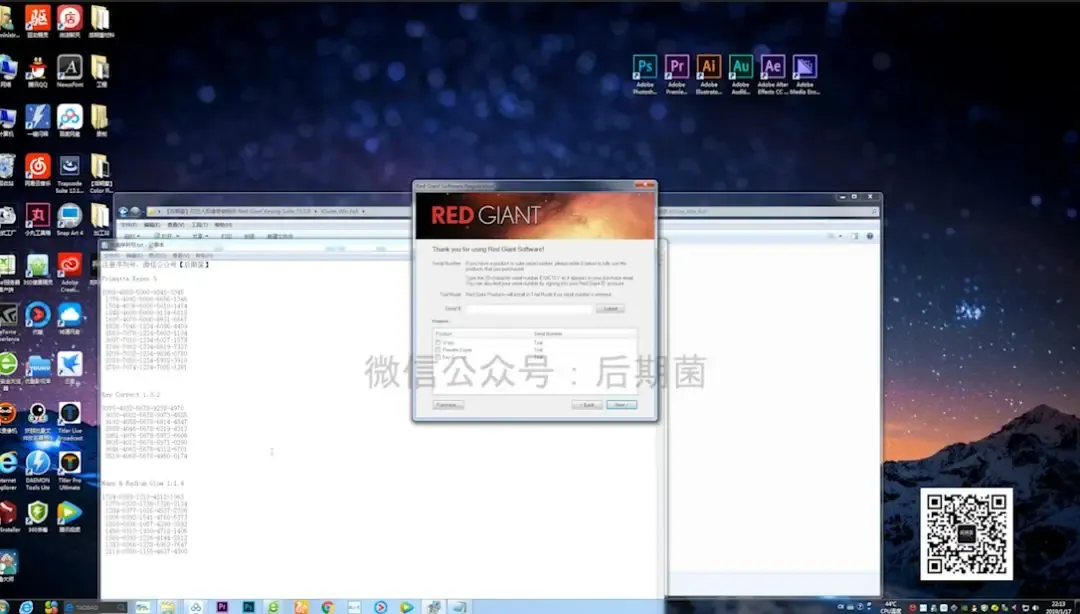Open Titler Live Broadcast desktop icon
This screenshot has height=614, width=1080.
(x=70, y=420)
